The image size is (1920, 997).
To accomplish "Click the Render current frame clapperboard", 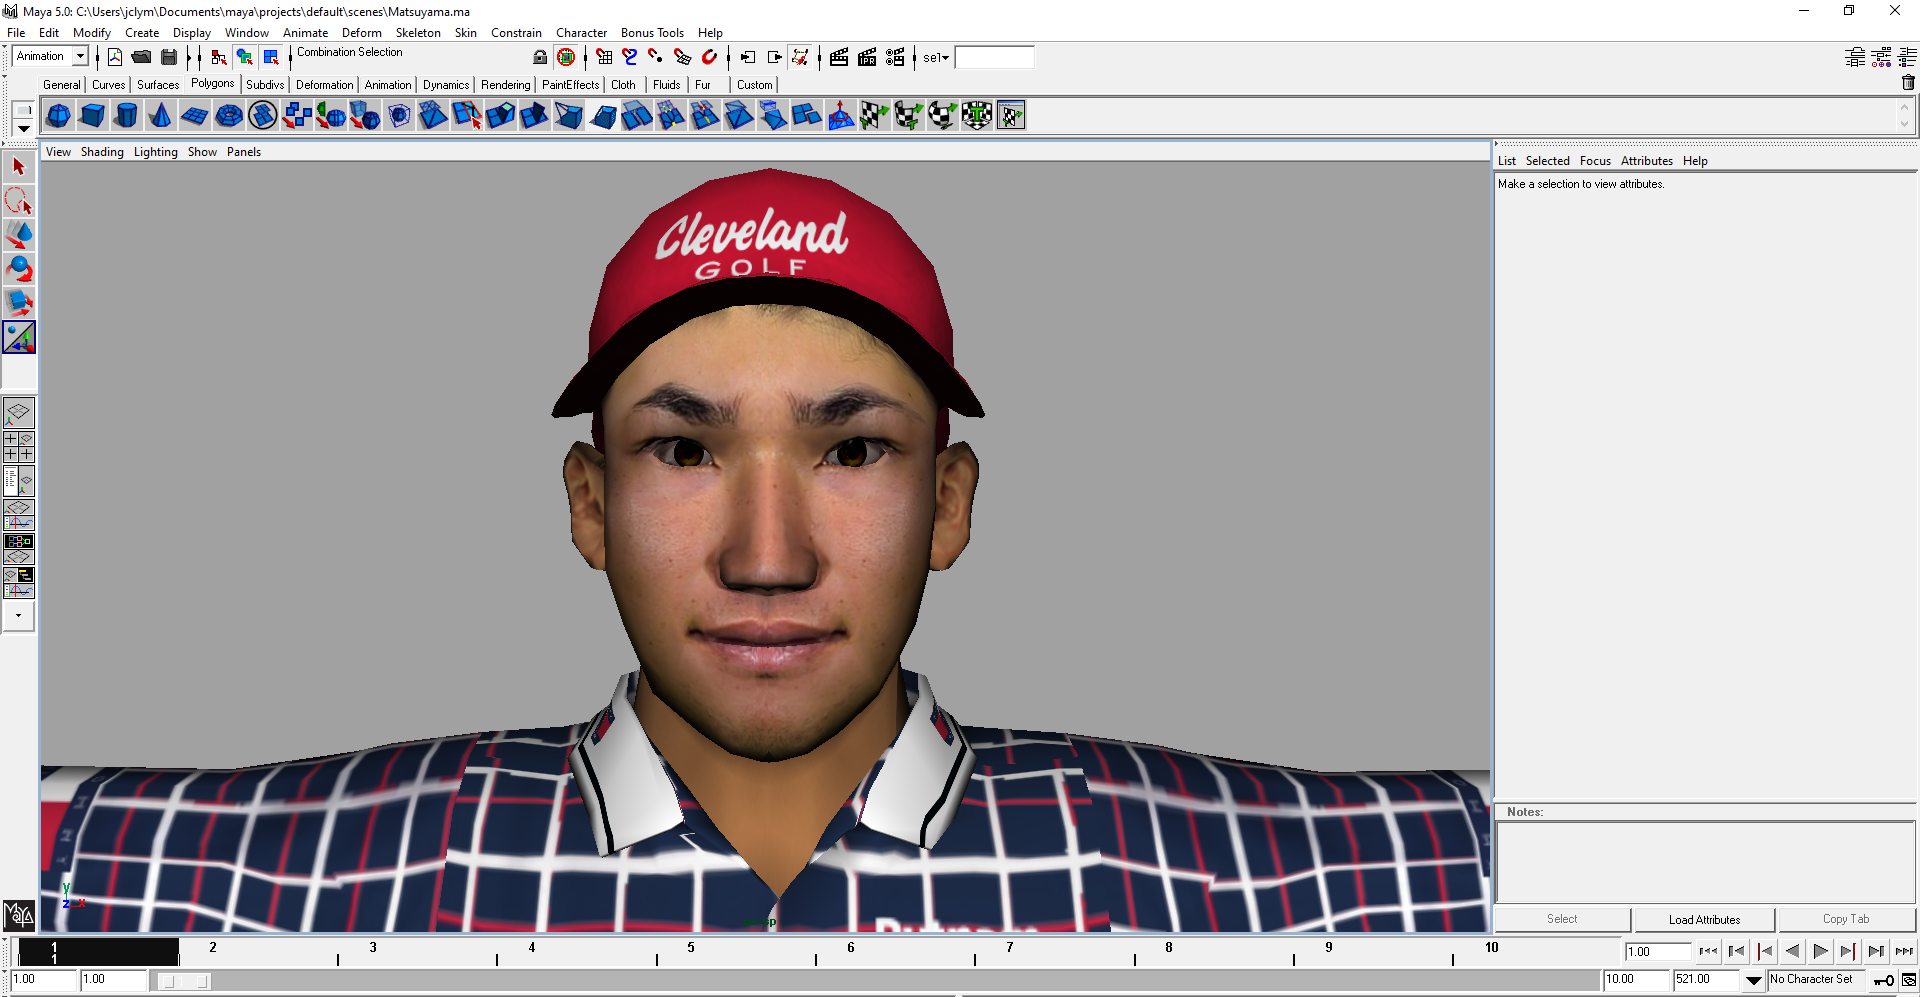I will tap(839, 57).
